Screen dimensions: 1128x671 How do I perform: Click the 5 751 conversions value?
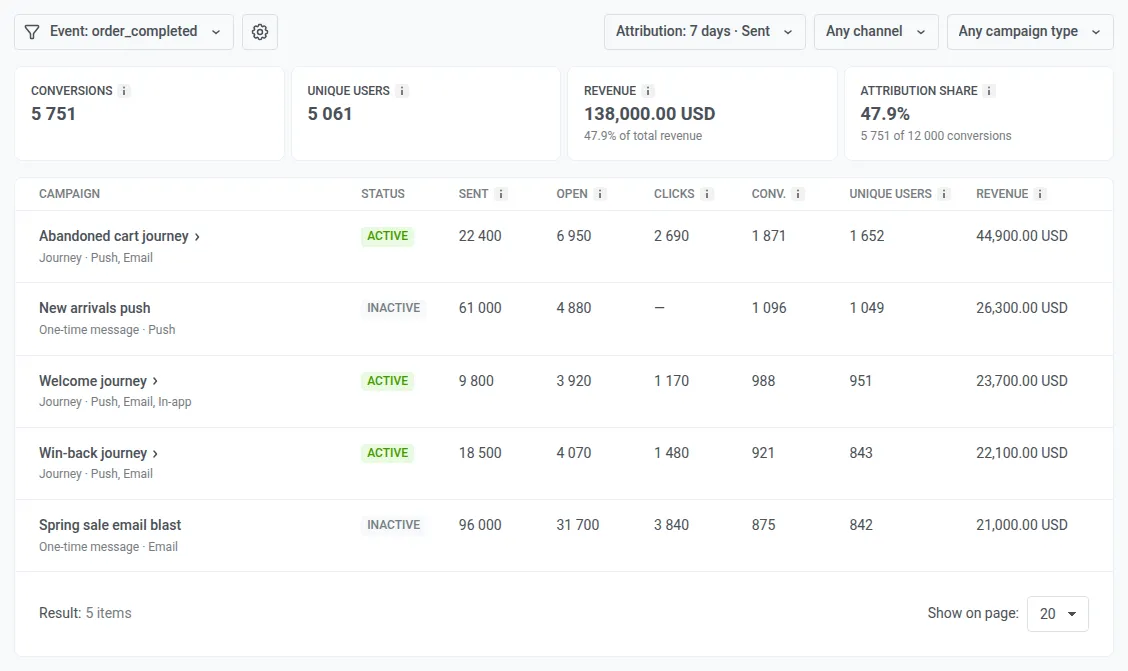click(x=53, y=114)
